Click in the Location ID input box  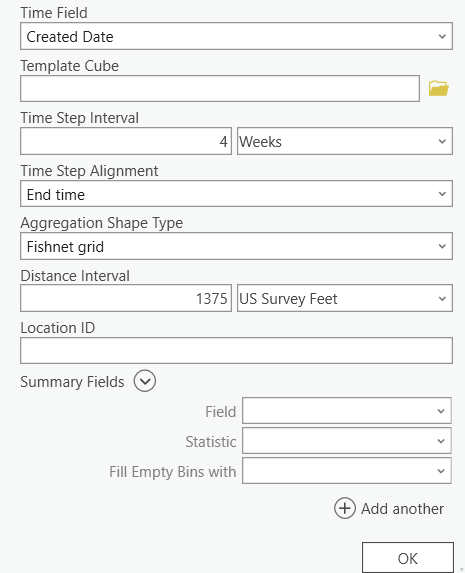coord(236,350)
